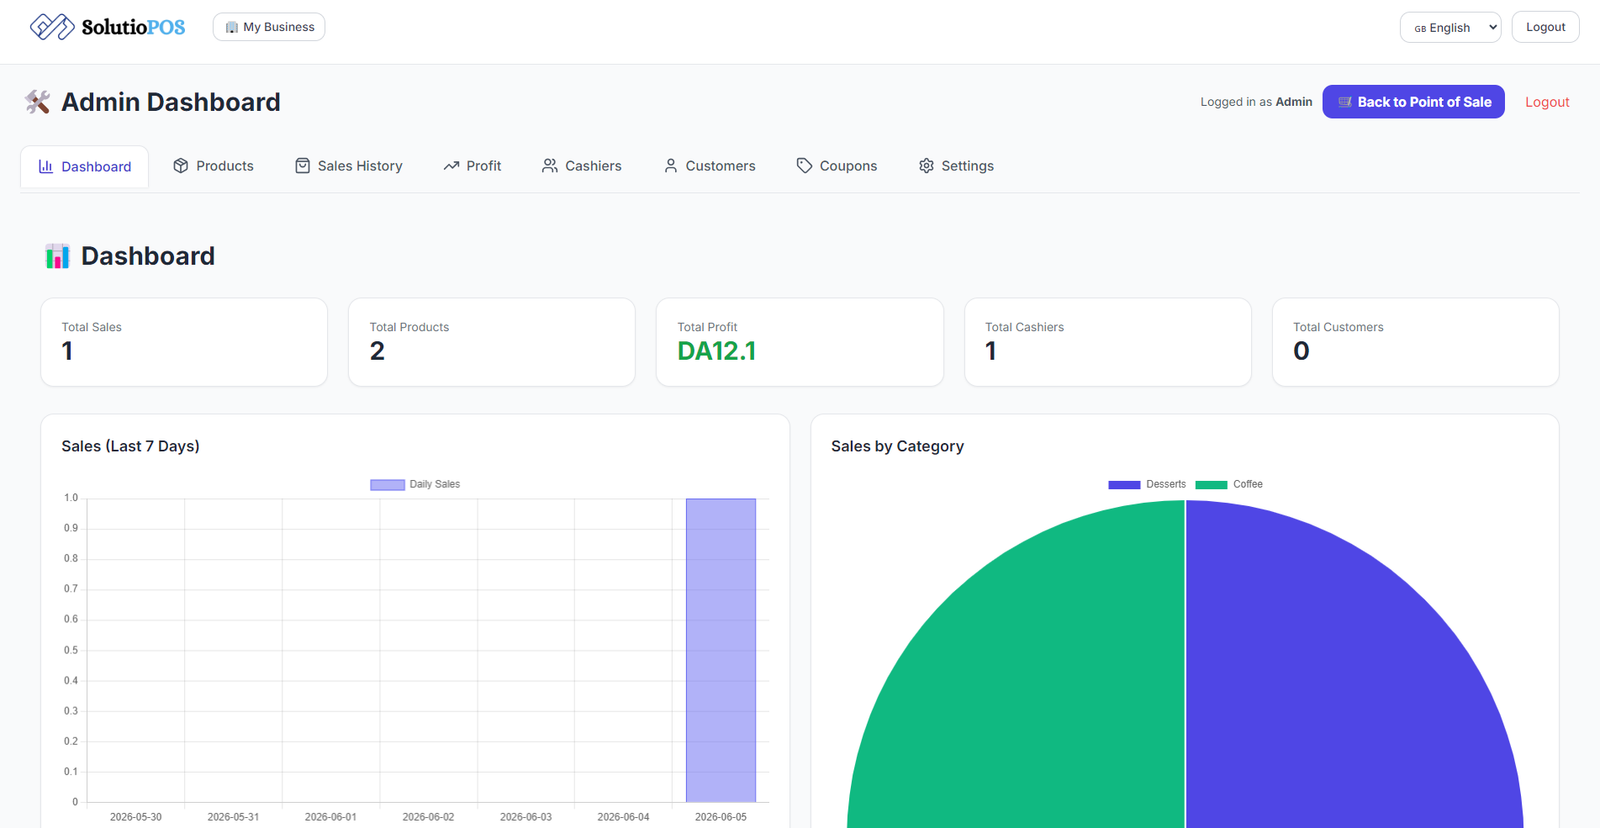Click the Sales (Last 7 Days) heading

[x=131, y=446]
